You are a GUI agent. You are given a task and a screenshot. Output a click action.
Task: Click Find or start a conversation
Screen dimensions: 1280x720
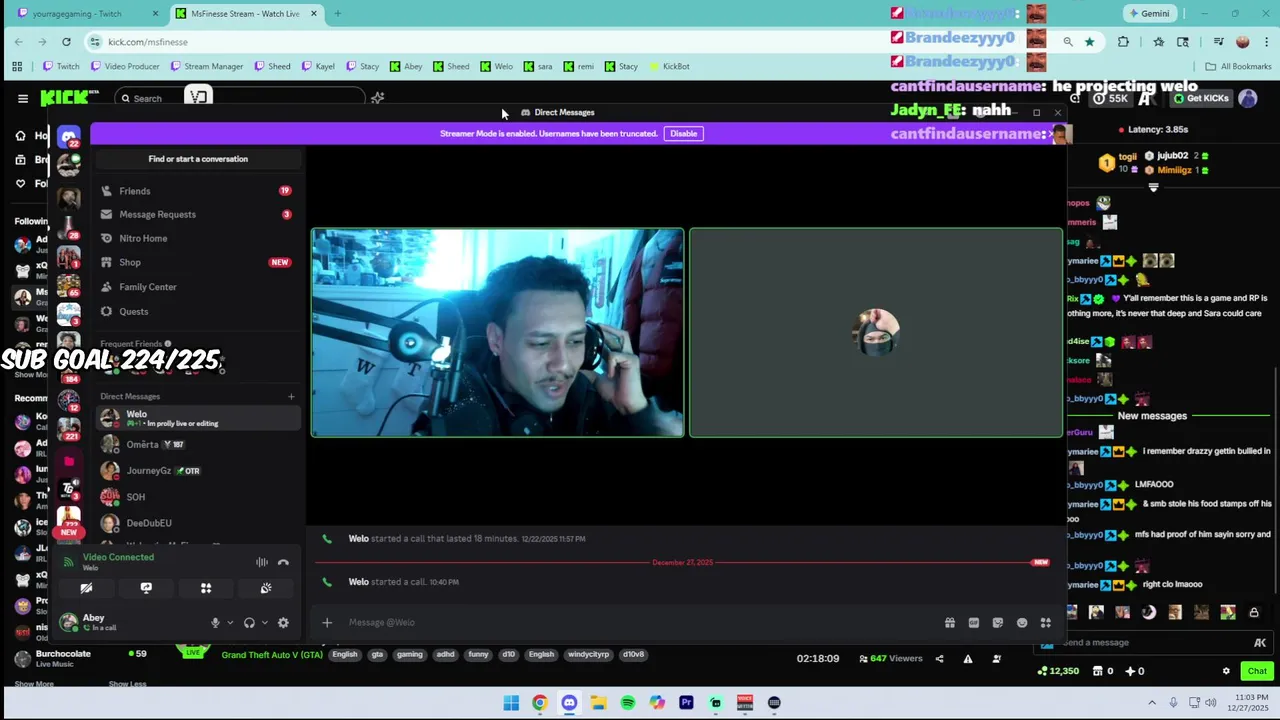(198, 159)
